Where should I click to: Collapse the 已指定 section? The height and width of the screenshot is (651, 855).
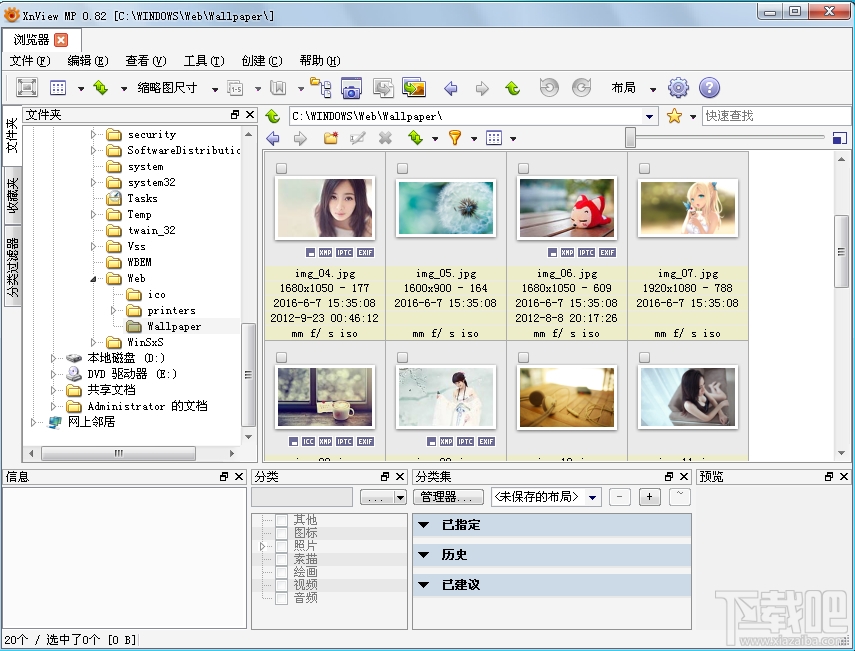pos(424,525)
